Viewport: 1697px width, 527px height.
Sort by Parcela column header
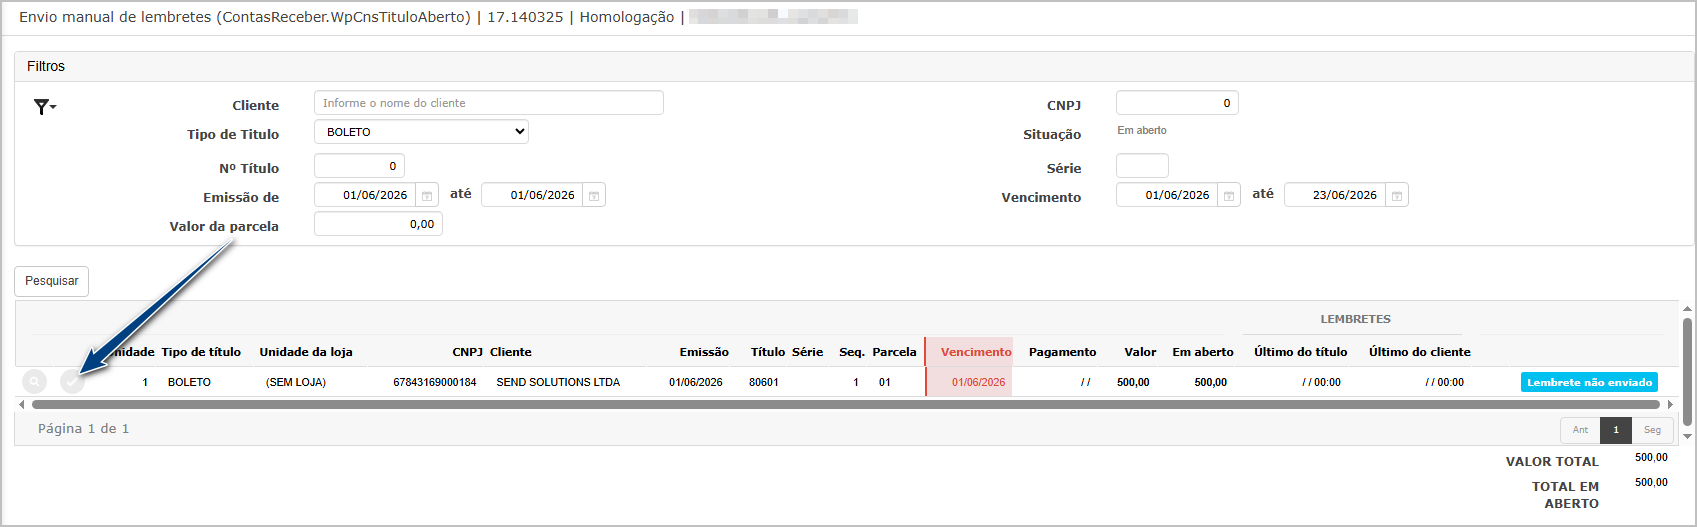[x=894, y=352]
